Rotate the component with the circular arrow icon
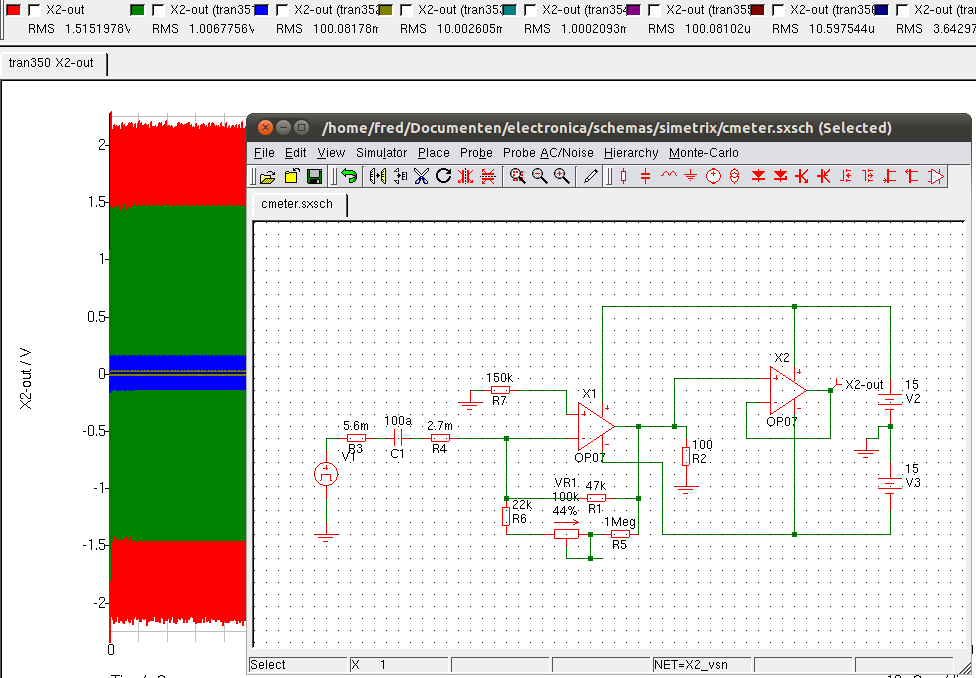This screenshot has height=678, width=976. point(443,177)
